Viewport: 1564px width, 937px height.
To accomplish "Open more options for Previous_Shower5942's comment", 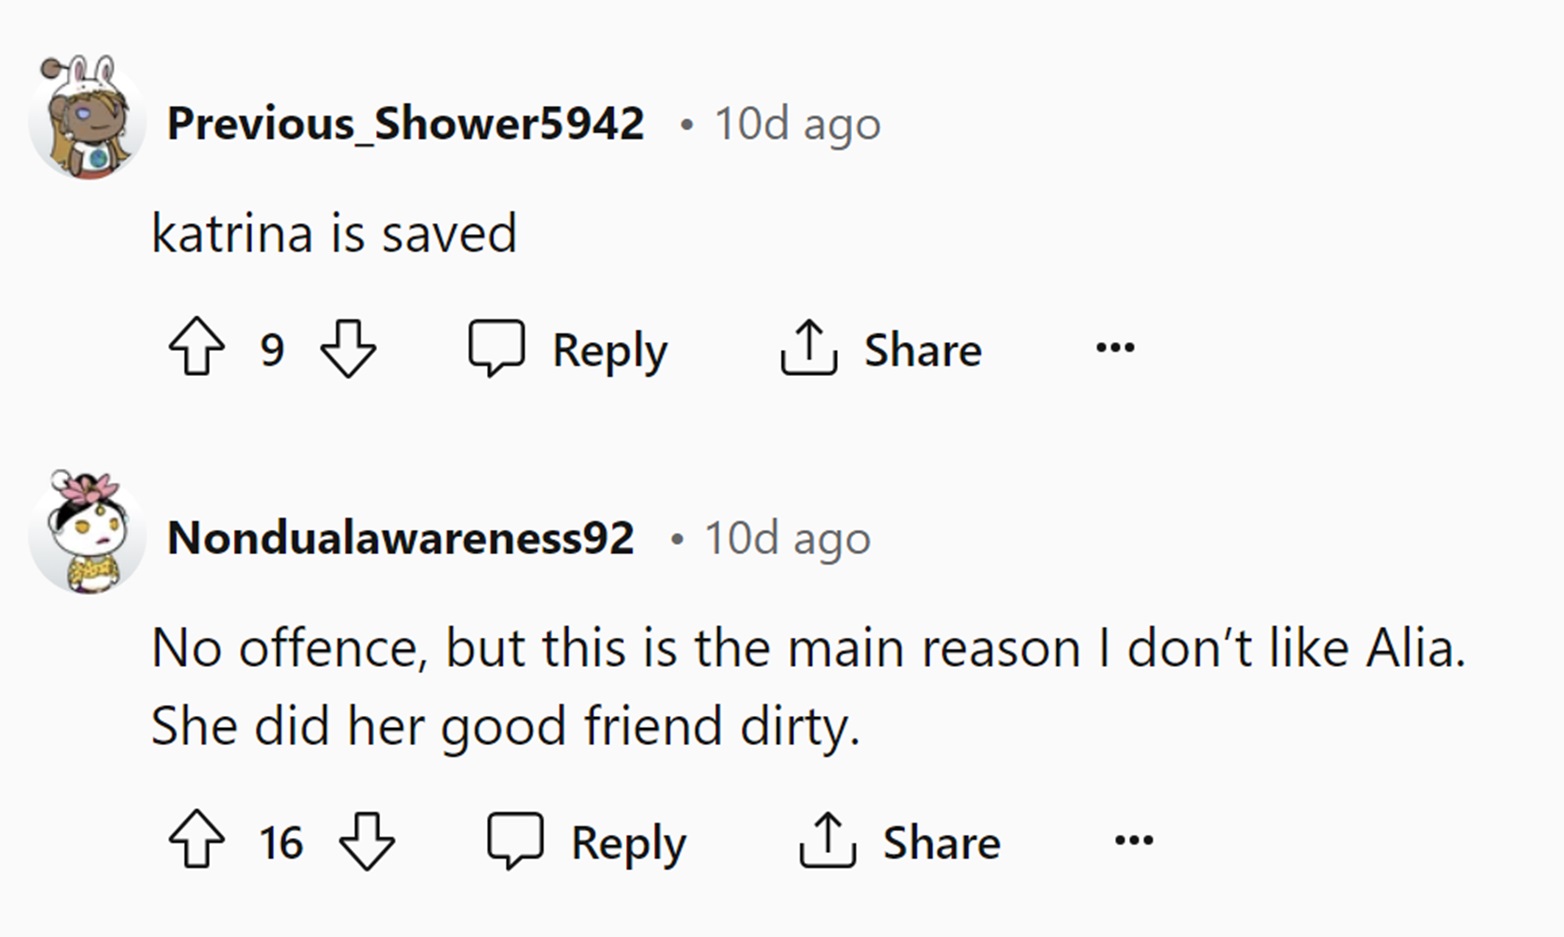I will pyautogui.click(x=1115, y=348).
